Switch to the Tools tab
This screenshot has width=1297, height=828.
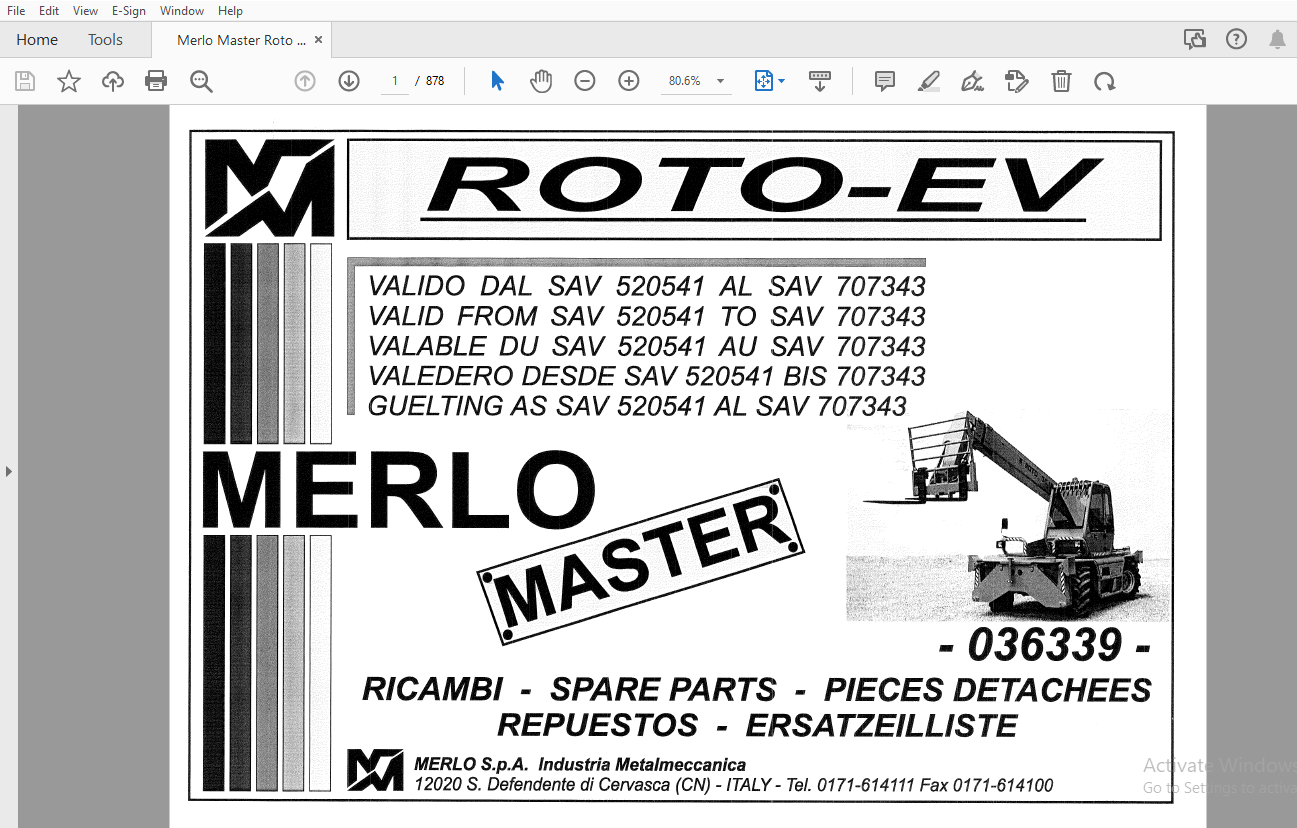(x=105, y=40)
